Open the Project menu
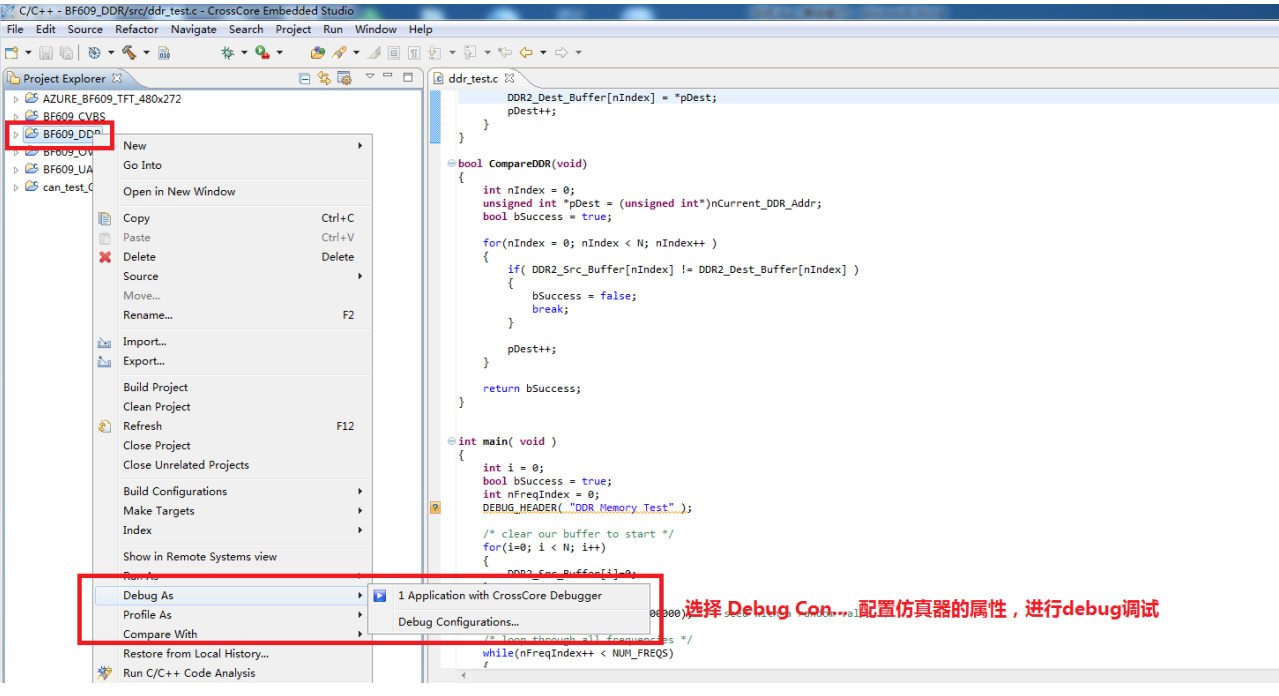The width and height of the screenshot is (1279, 696). [293, 29]
